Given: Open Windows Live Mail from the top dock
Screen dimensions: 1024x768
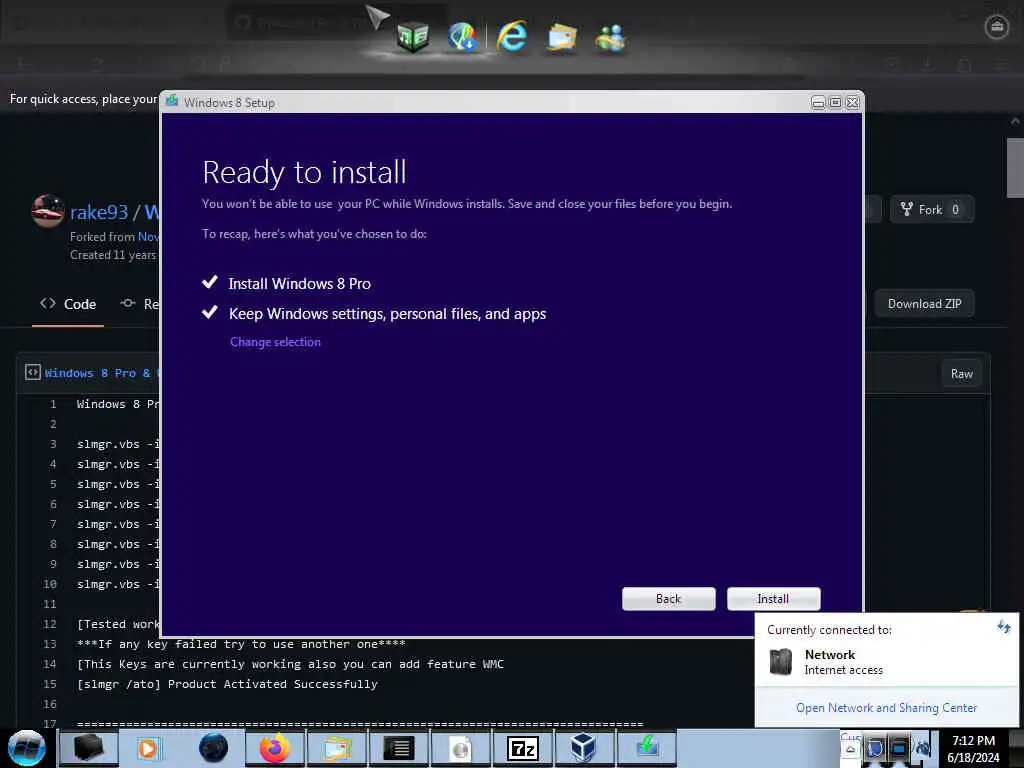Looking at the screenshot, I should point(562,37).
